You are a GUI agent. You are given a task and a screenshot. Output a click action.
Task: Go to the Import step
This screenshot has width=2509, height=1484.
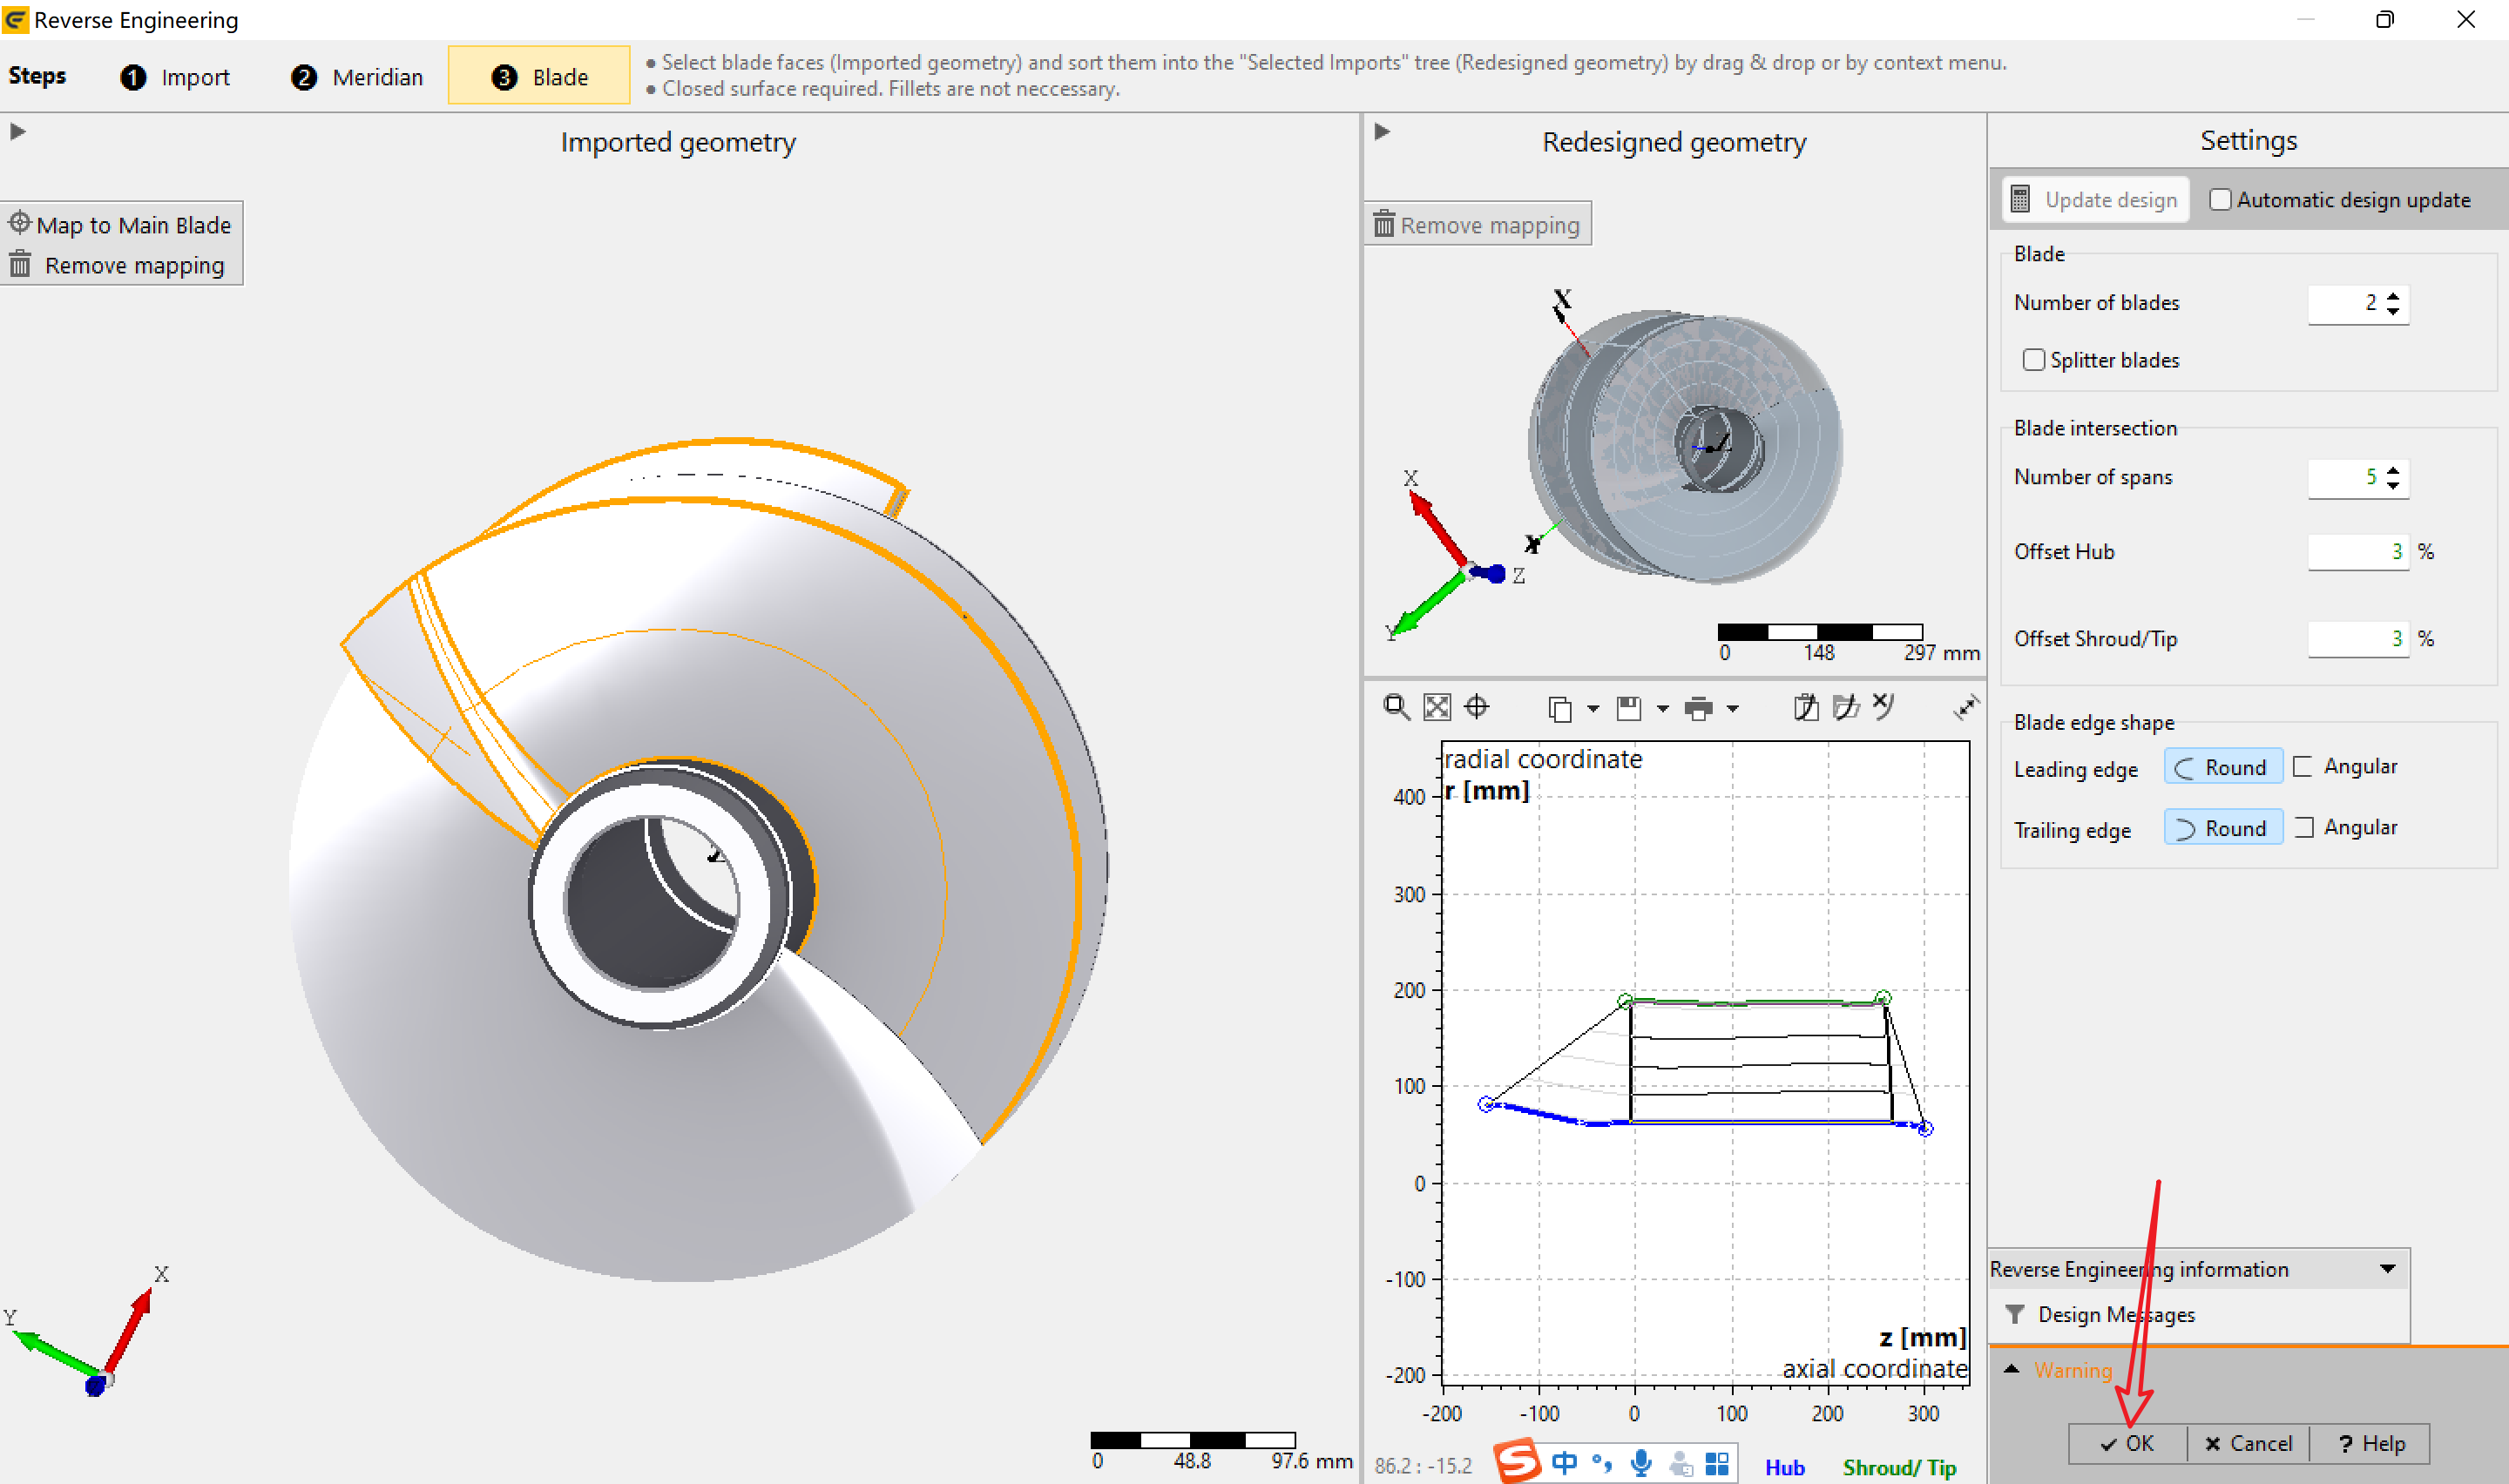click(x=175, y=77)
